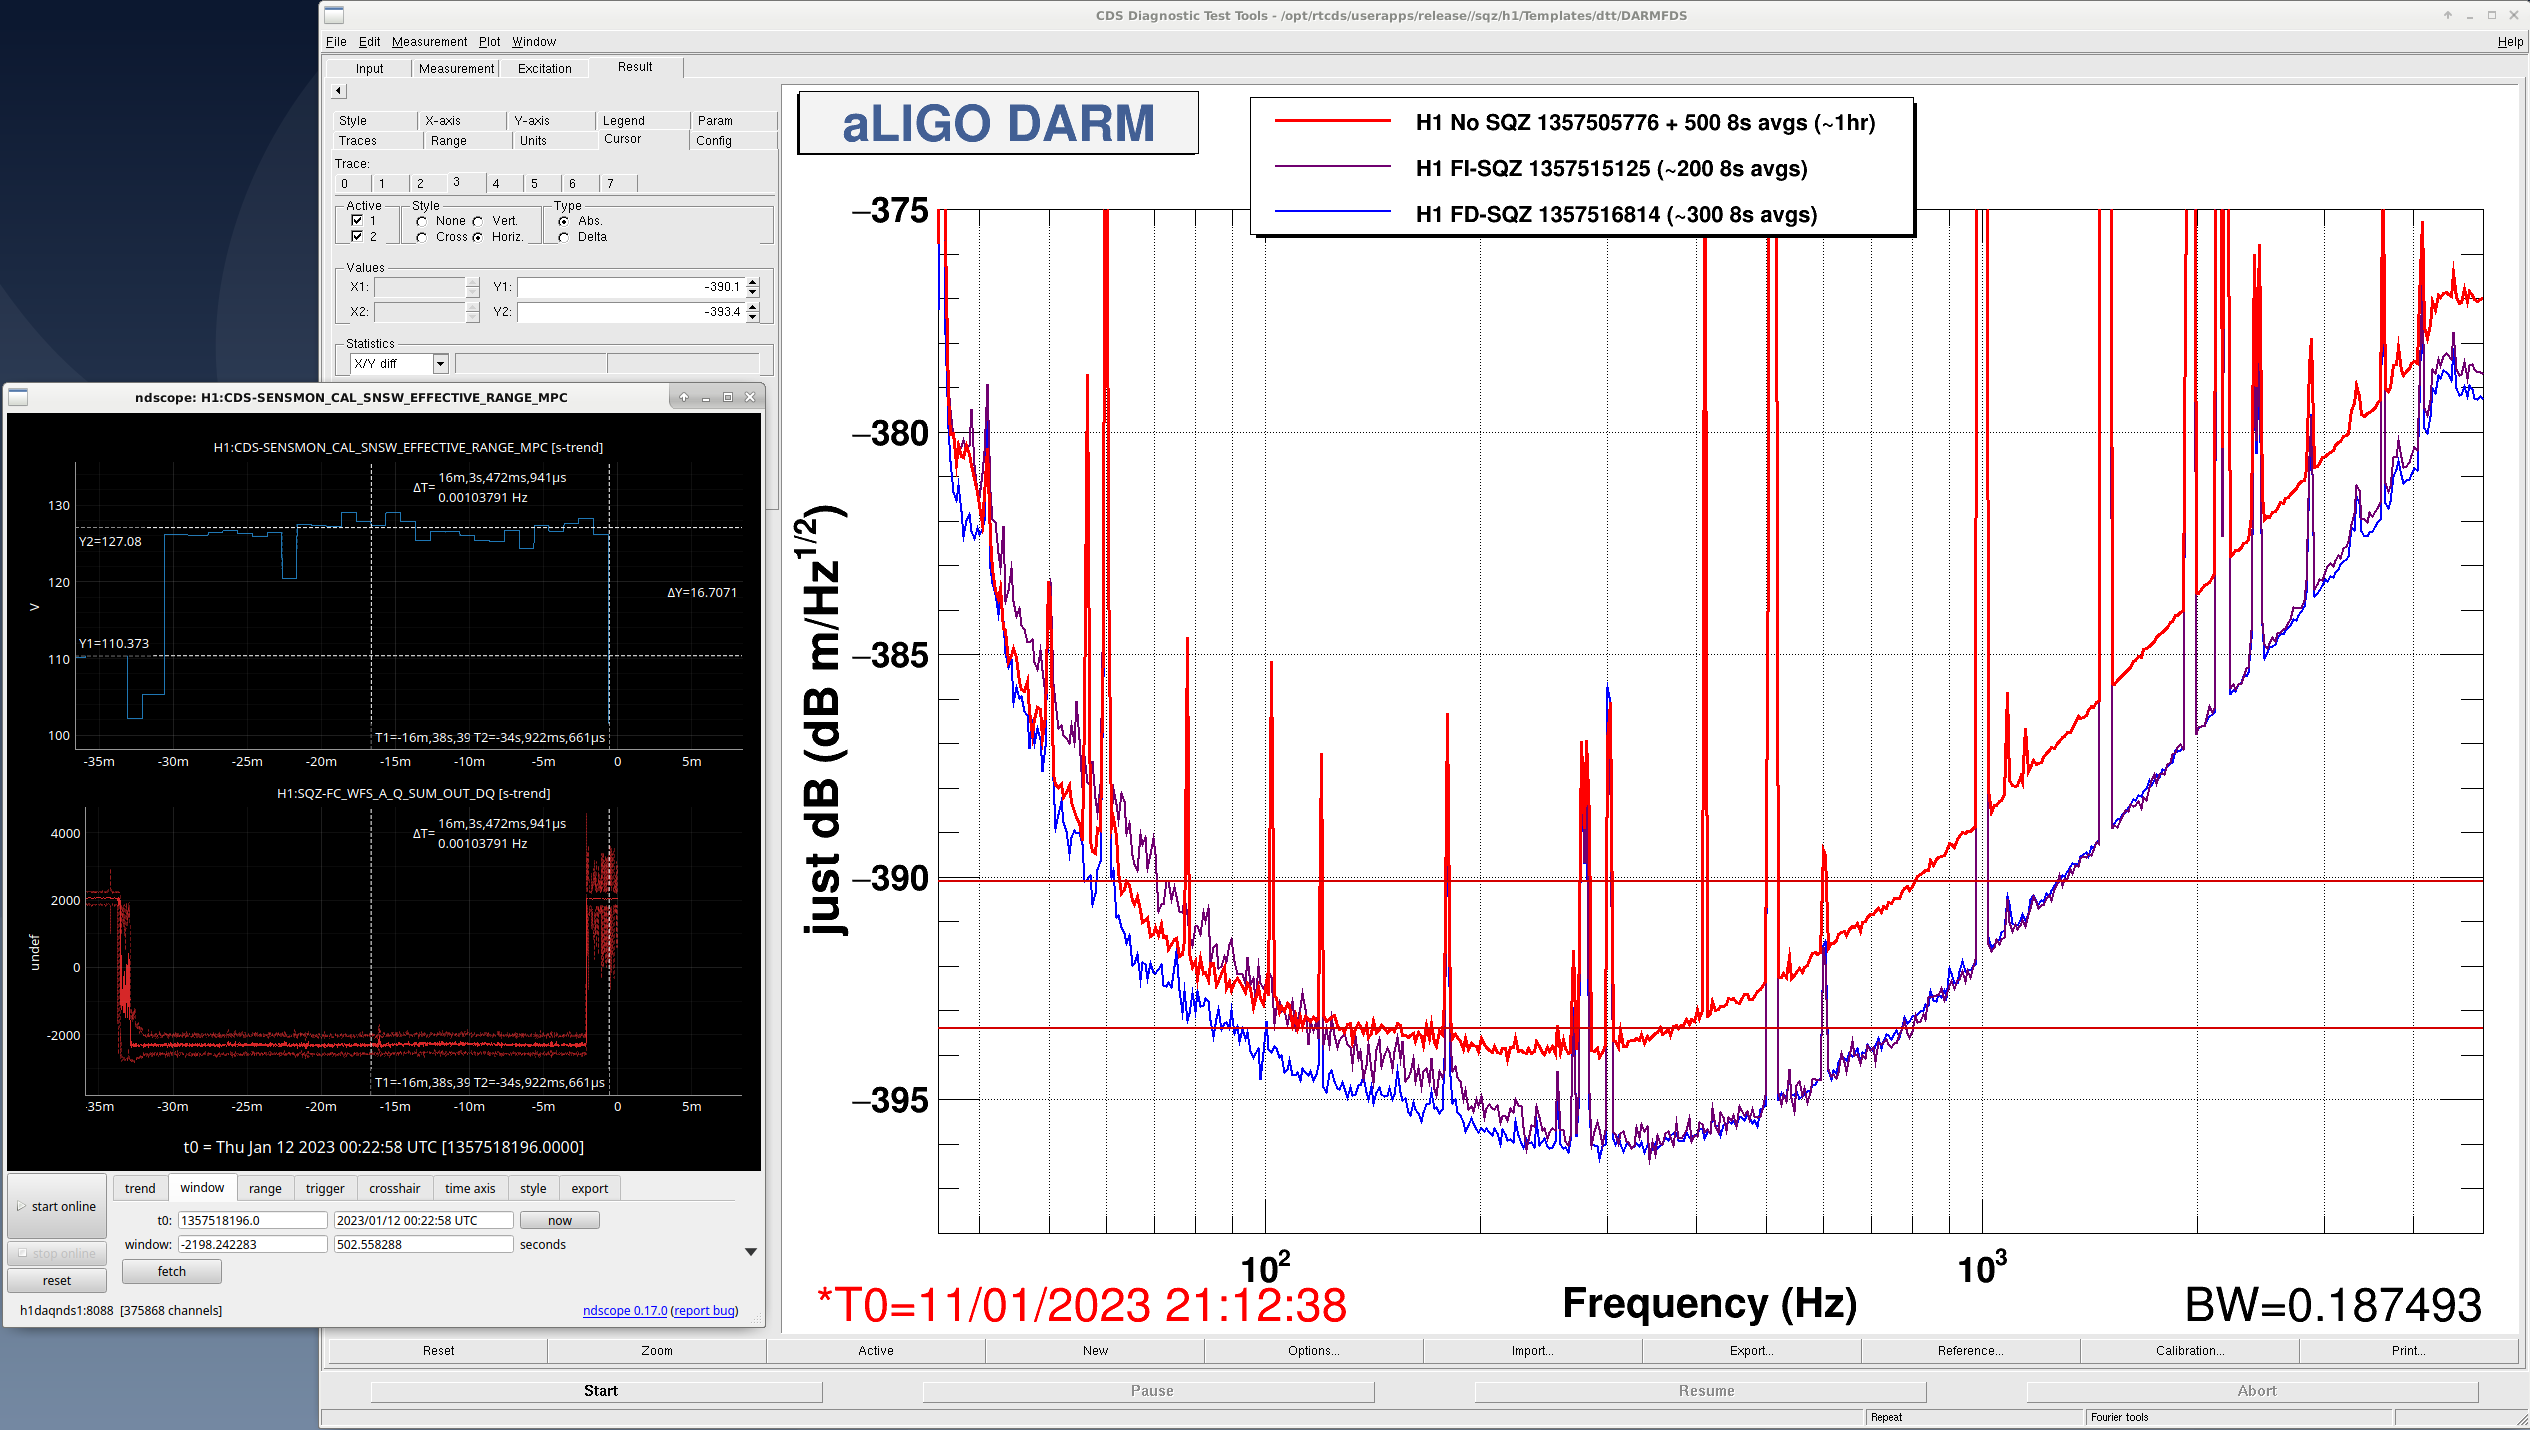Select Vert. cursor style radio

click(x=478, y=222)
